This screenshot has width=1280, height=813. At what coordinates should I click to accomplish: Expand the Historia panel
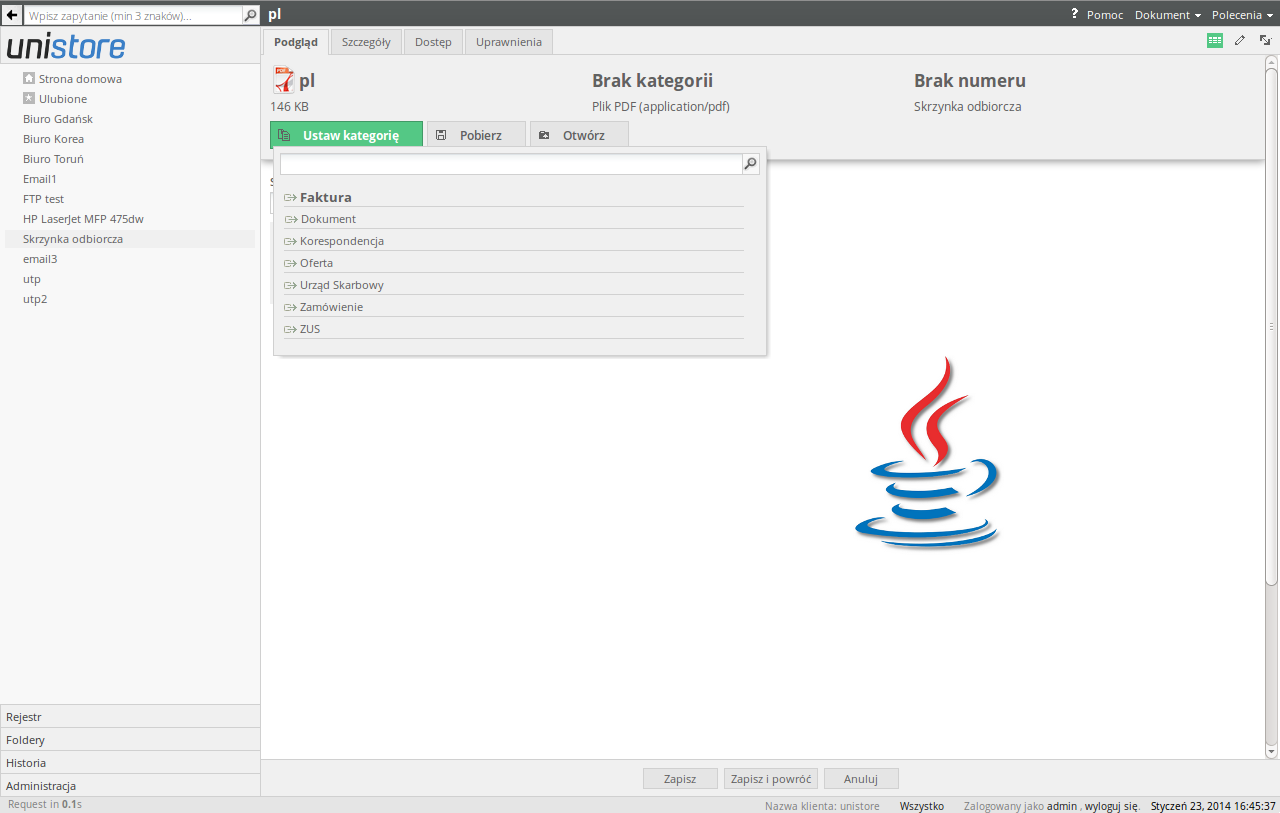[x=130, y=762]
